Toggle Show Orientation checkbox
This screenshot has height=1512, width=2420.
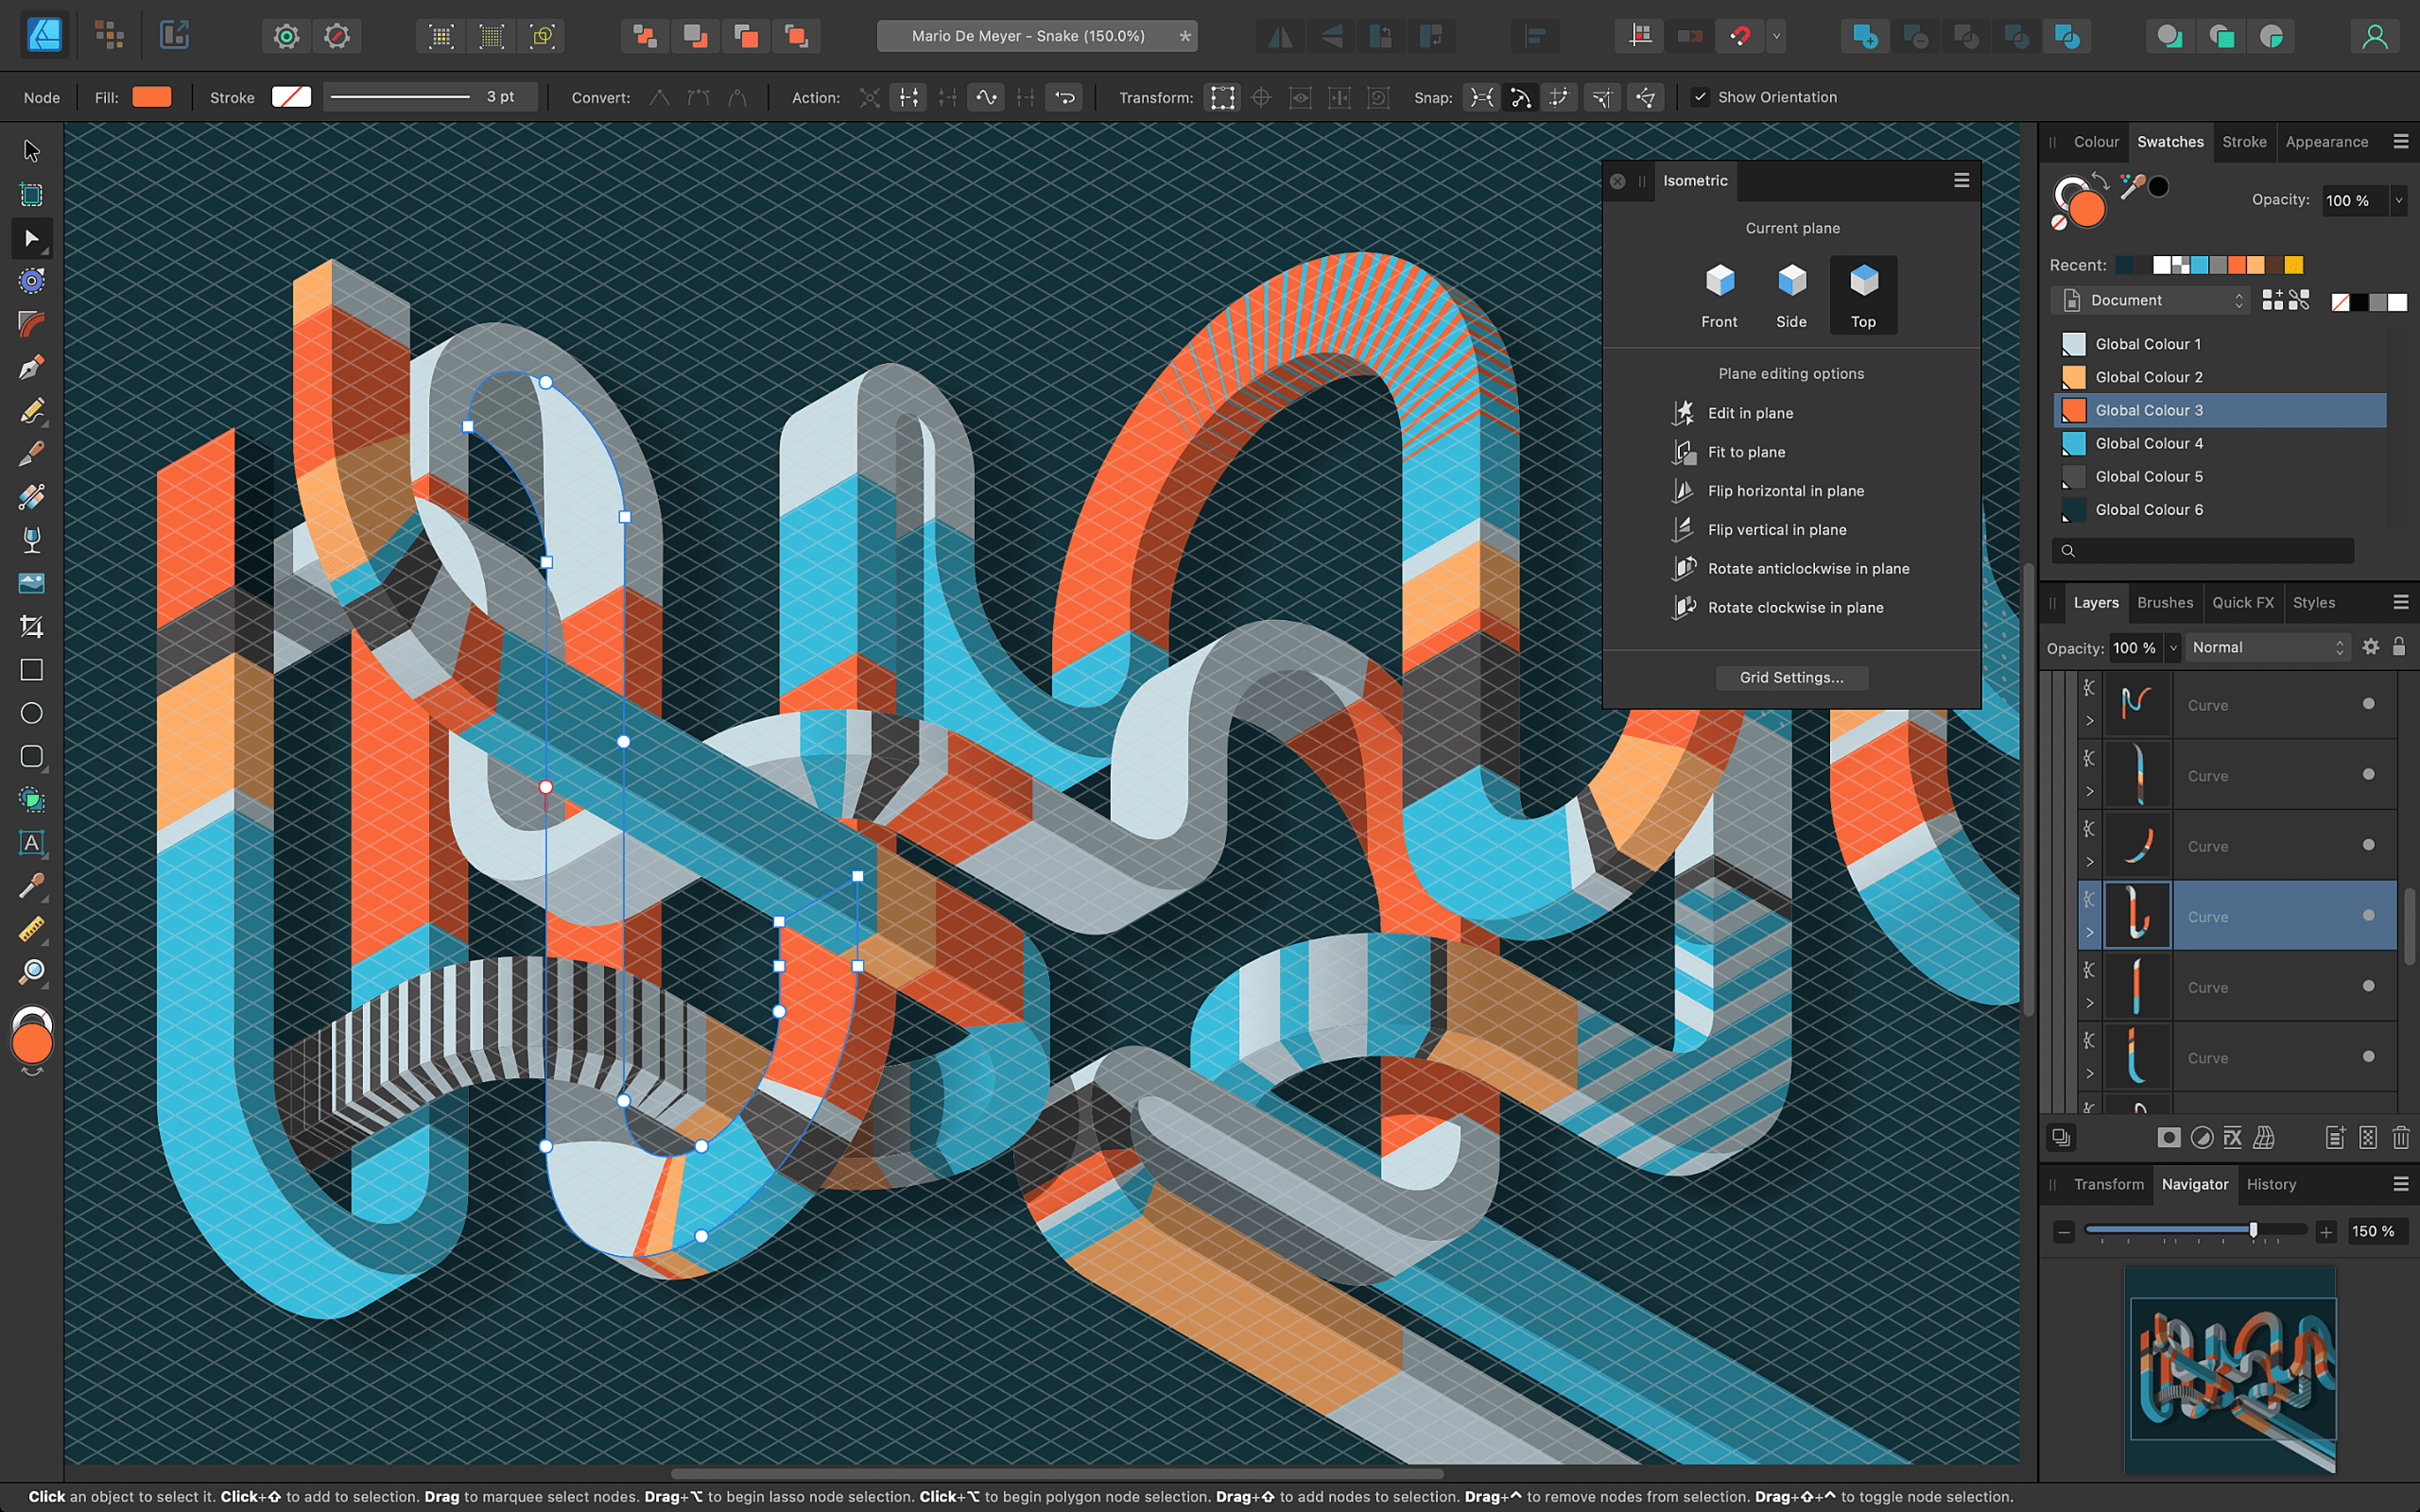(x=1701, y=97)
